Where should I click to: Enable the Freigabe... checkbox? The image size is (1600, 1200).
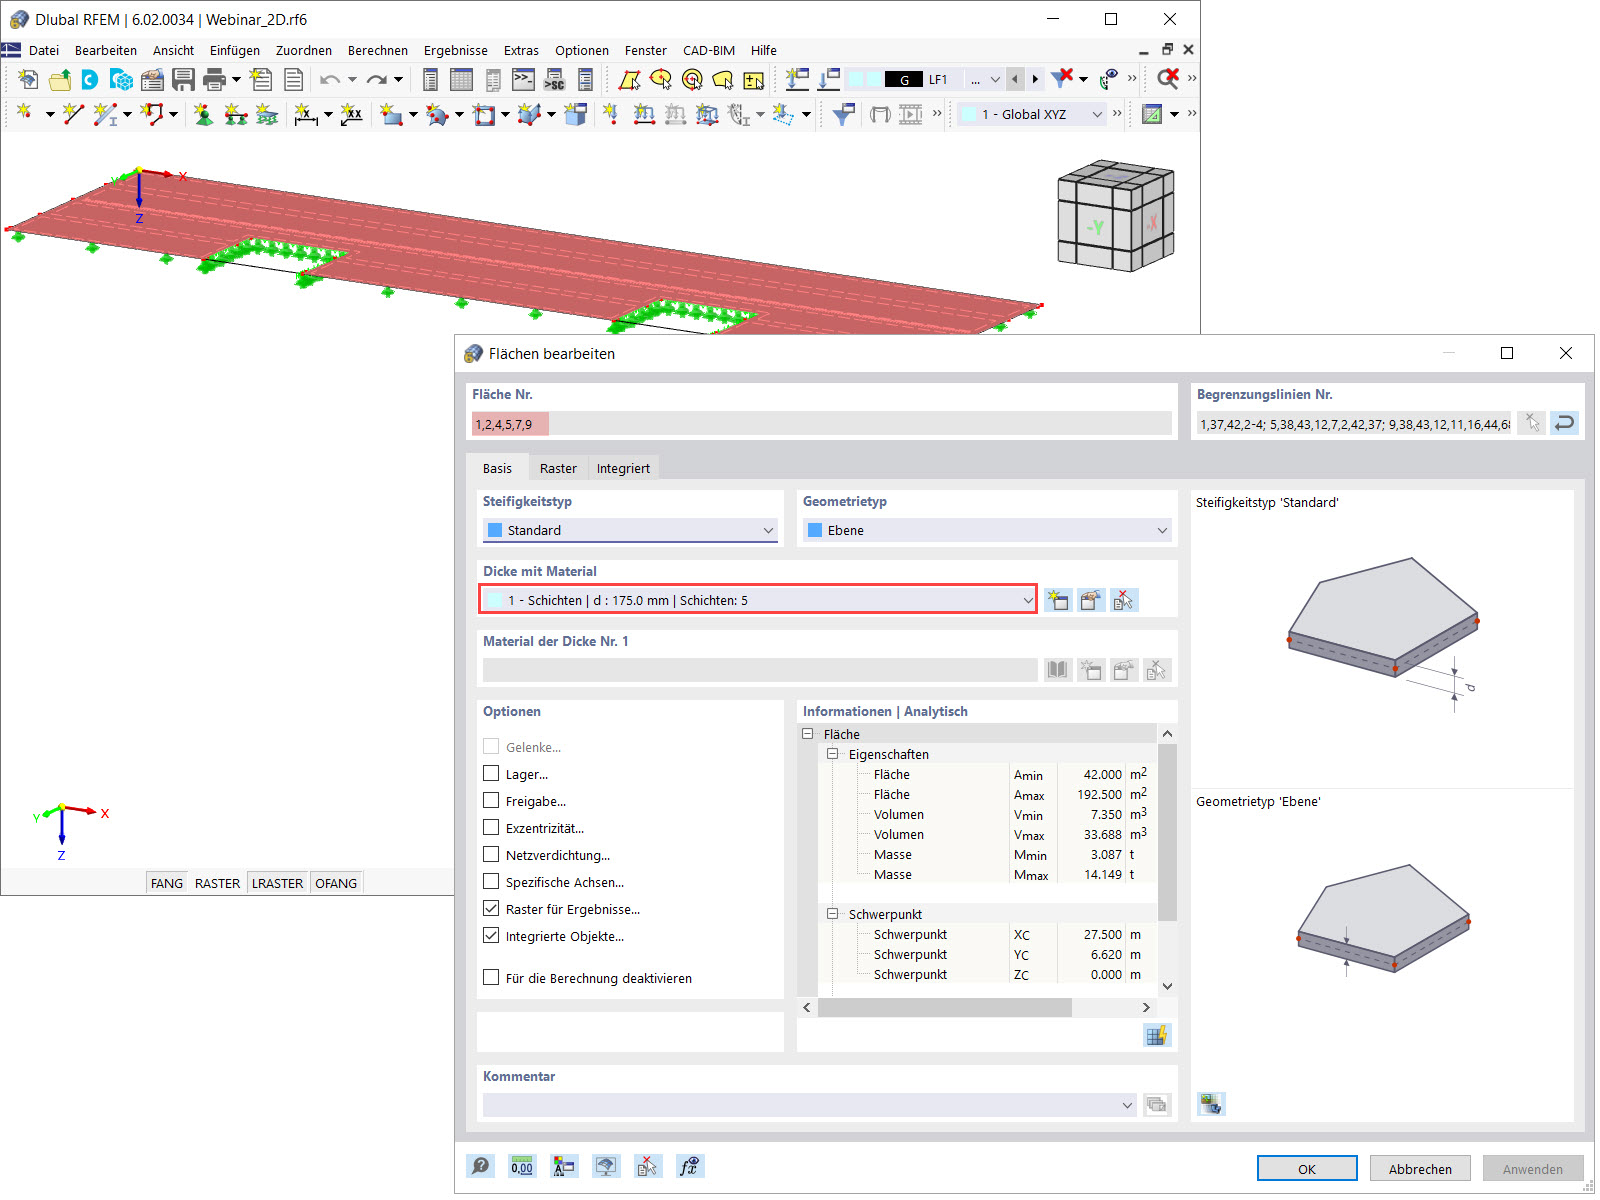point(491,800)
